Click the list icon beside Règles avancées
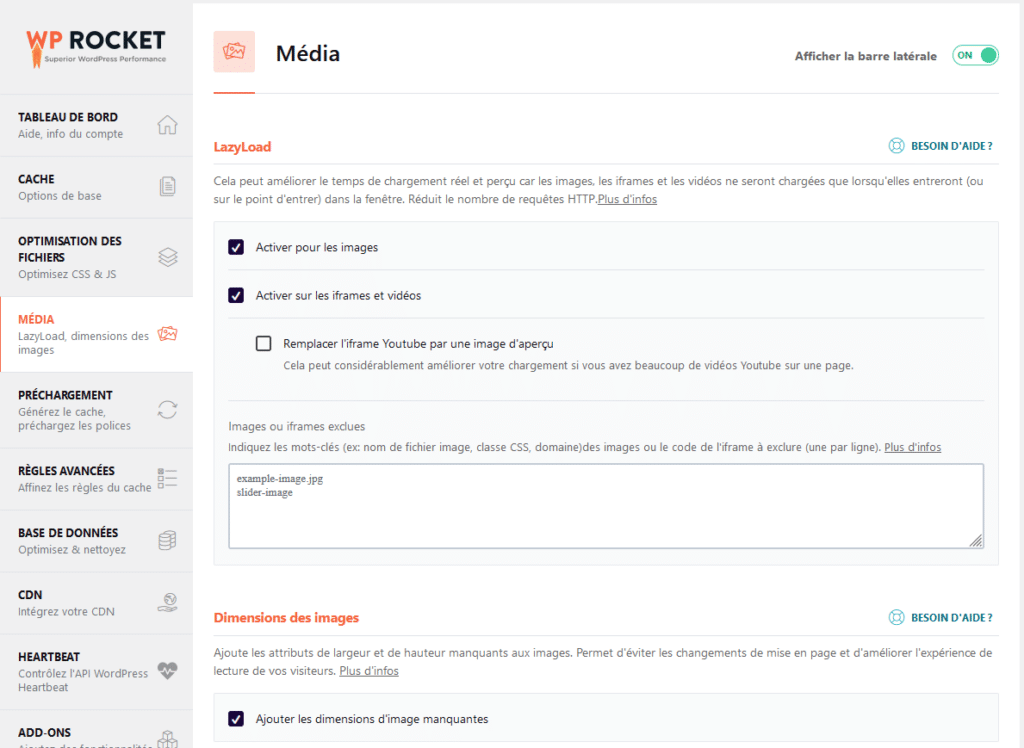 pyautogui.click(x=167, y=478)
